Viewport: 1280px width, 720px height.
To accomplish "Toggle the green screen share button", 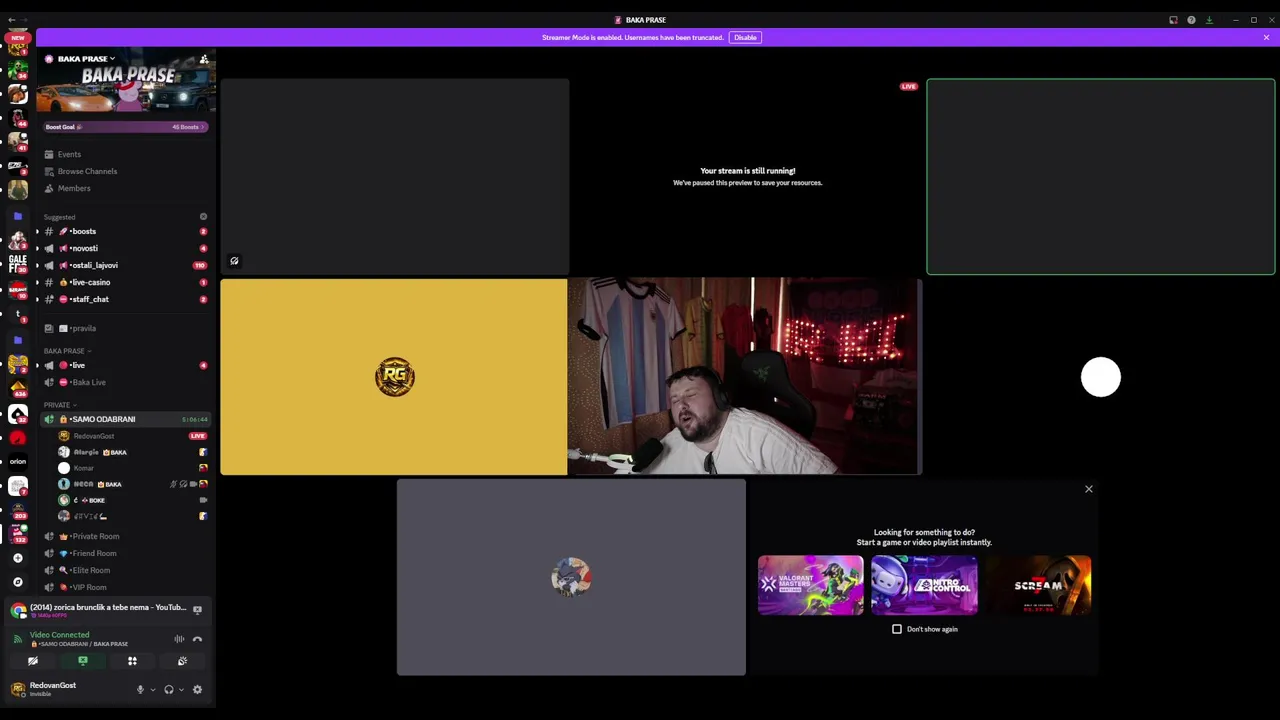I will pos(83,661).
